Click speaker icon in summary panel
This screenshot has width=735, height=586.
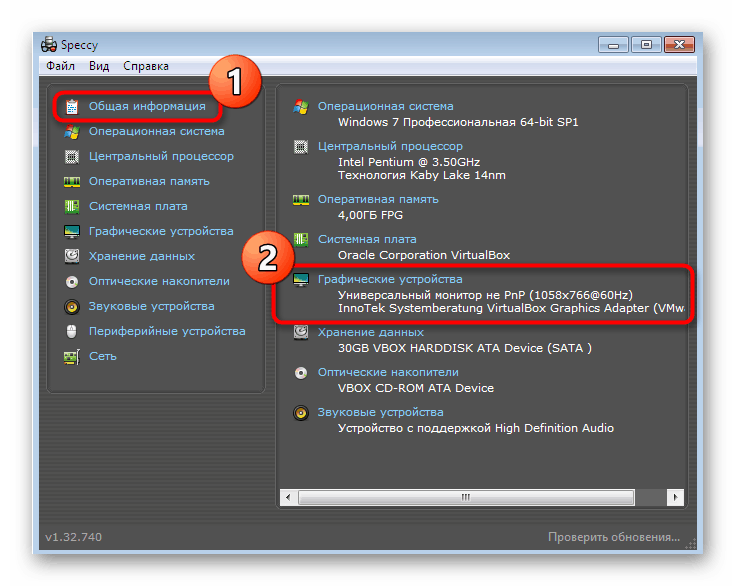pos(301,413)
